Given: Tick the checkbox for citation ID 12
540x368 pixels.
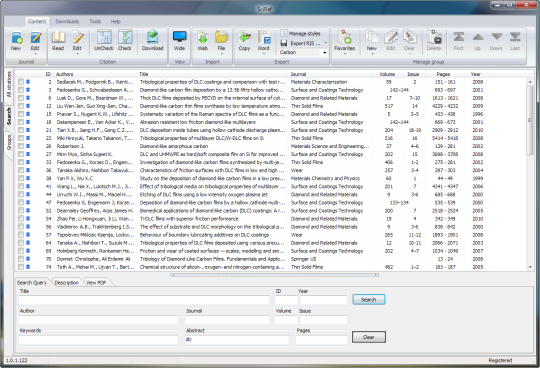Looking at the screenshot, I should tap(21, 106).
